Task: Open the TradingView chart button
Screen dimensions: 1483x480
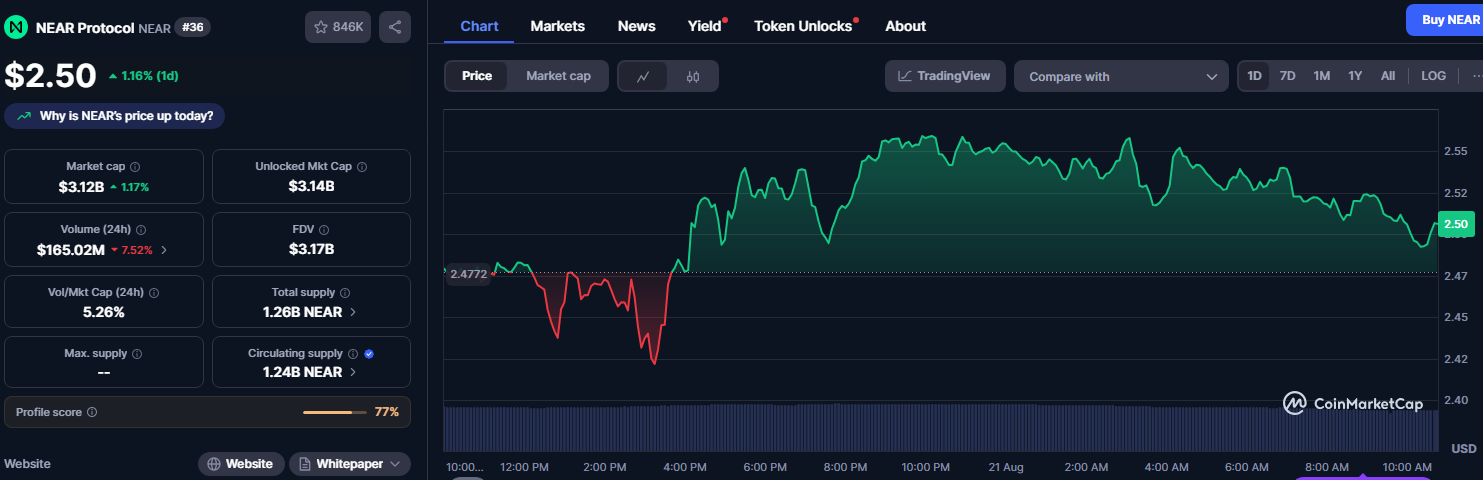Action: (x=945, y=76)
